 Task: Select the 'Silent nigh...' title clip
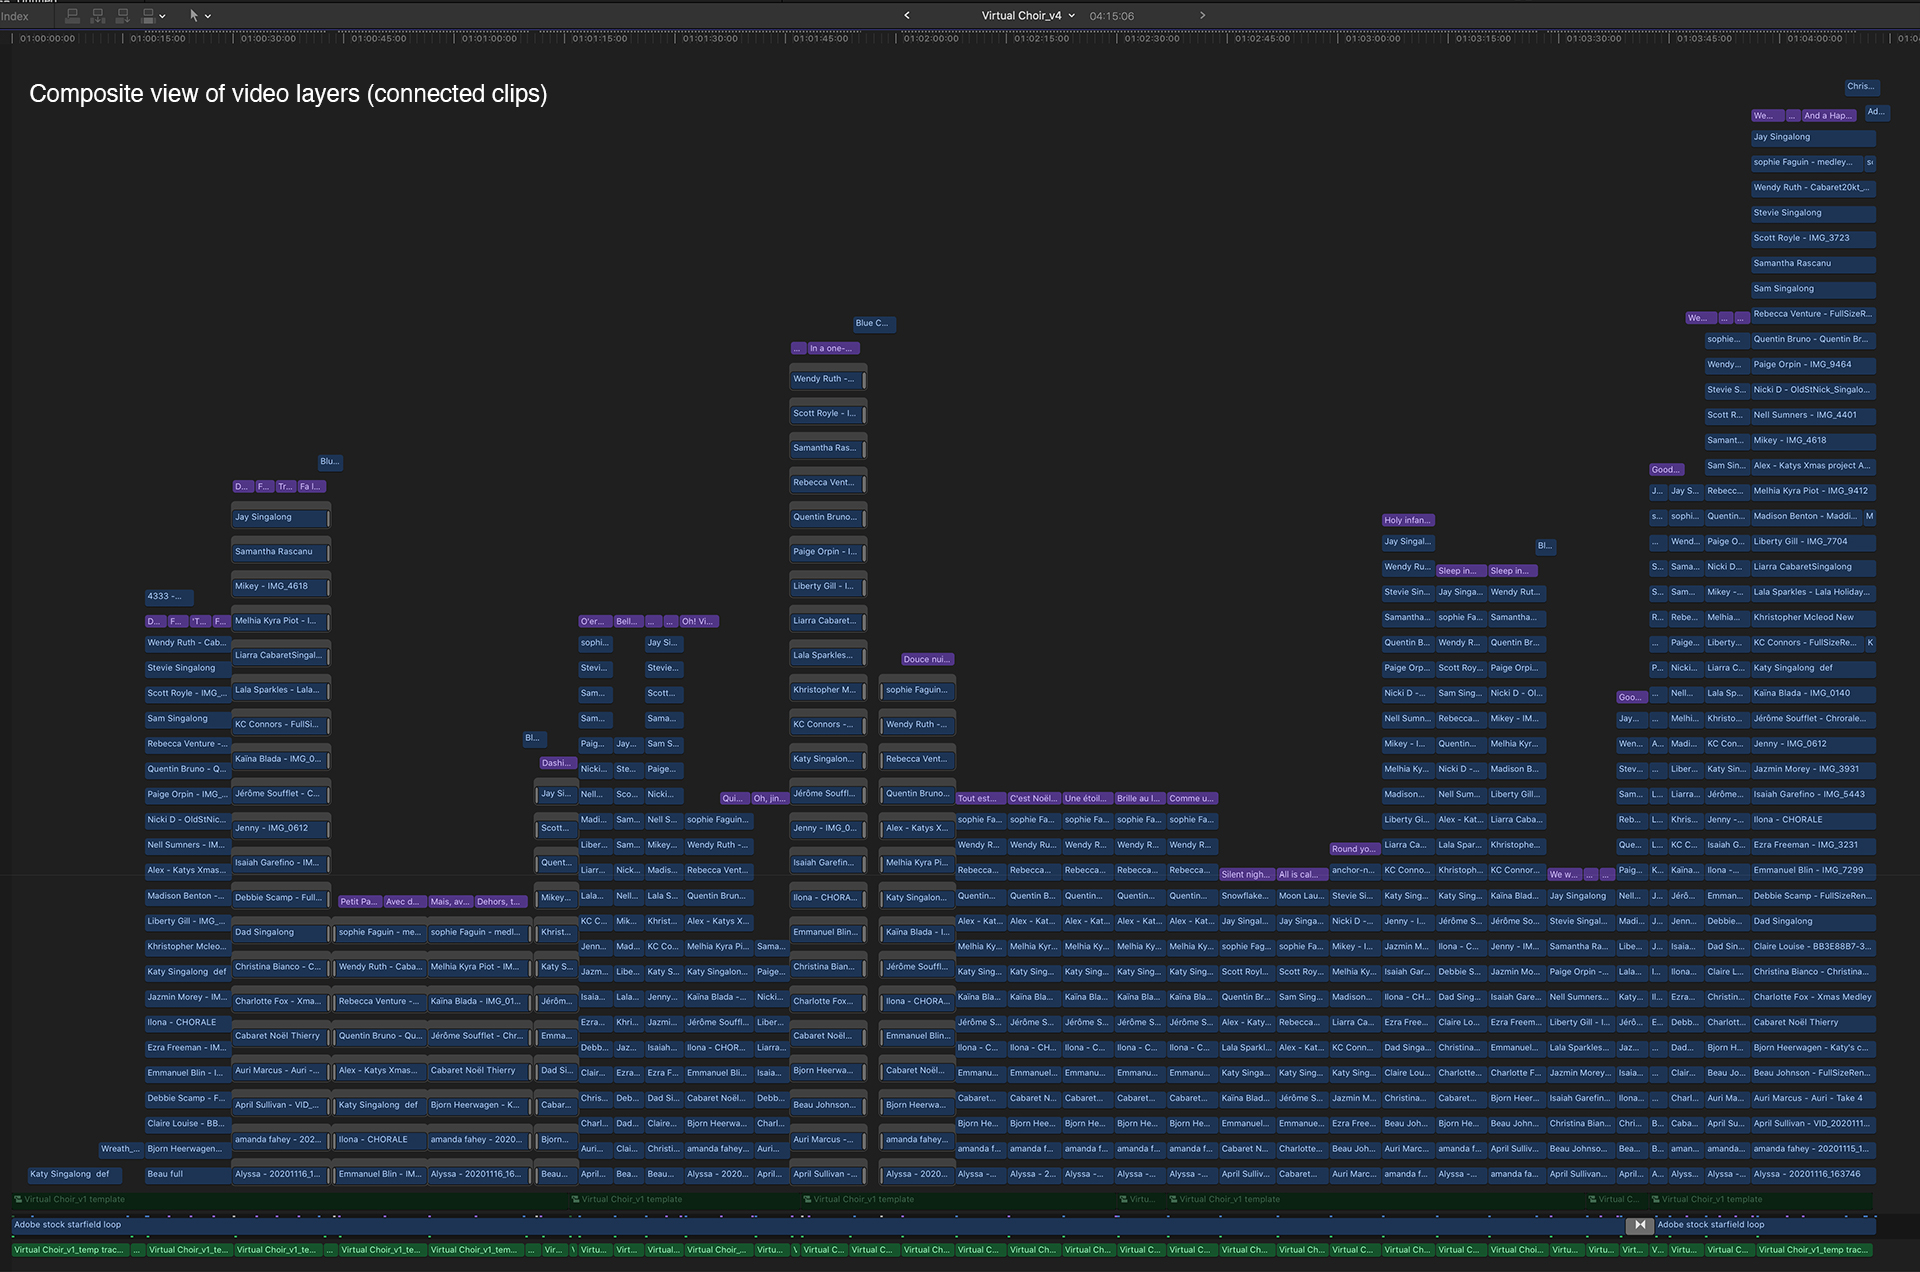(1247, 874)
